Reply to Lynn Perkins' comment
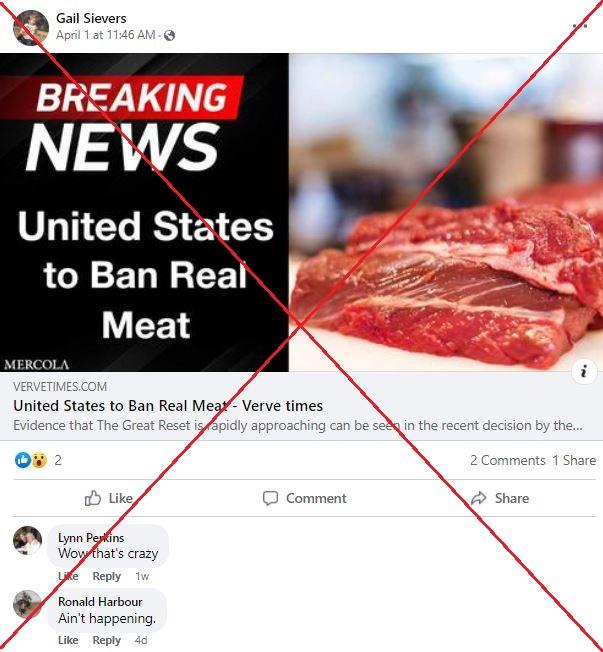 click(x=106, y=576)
